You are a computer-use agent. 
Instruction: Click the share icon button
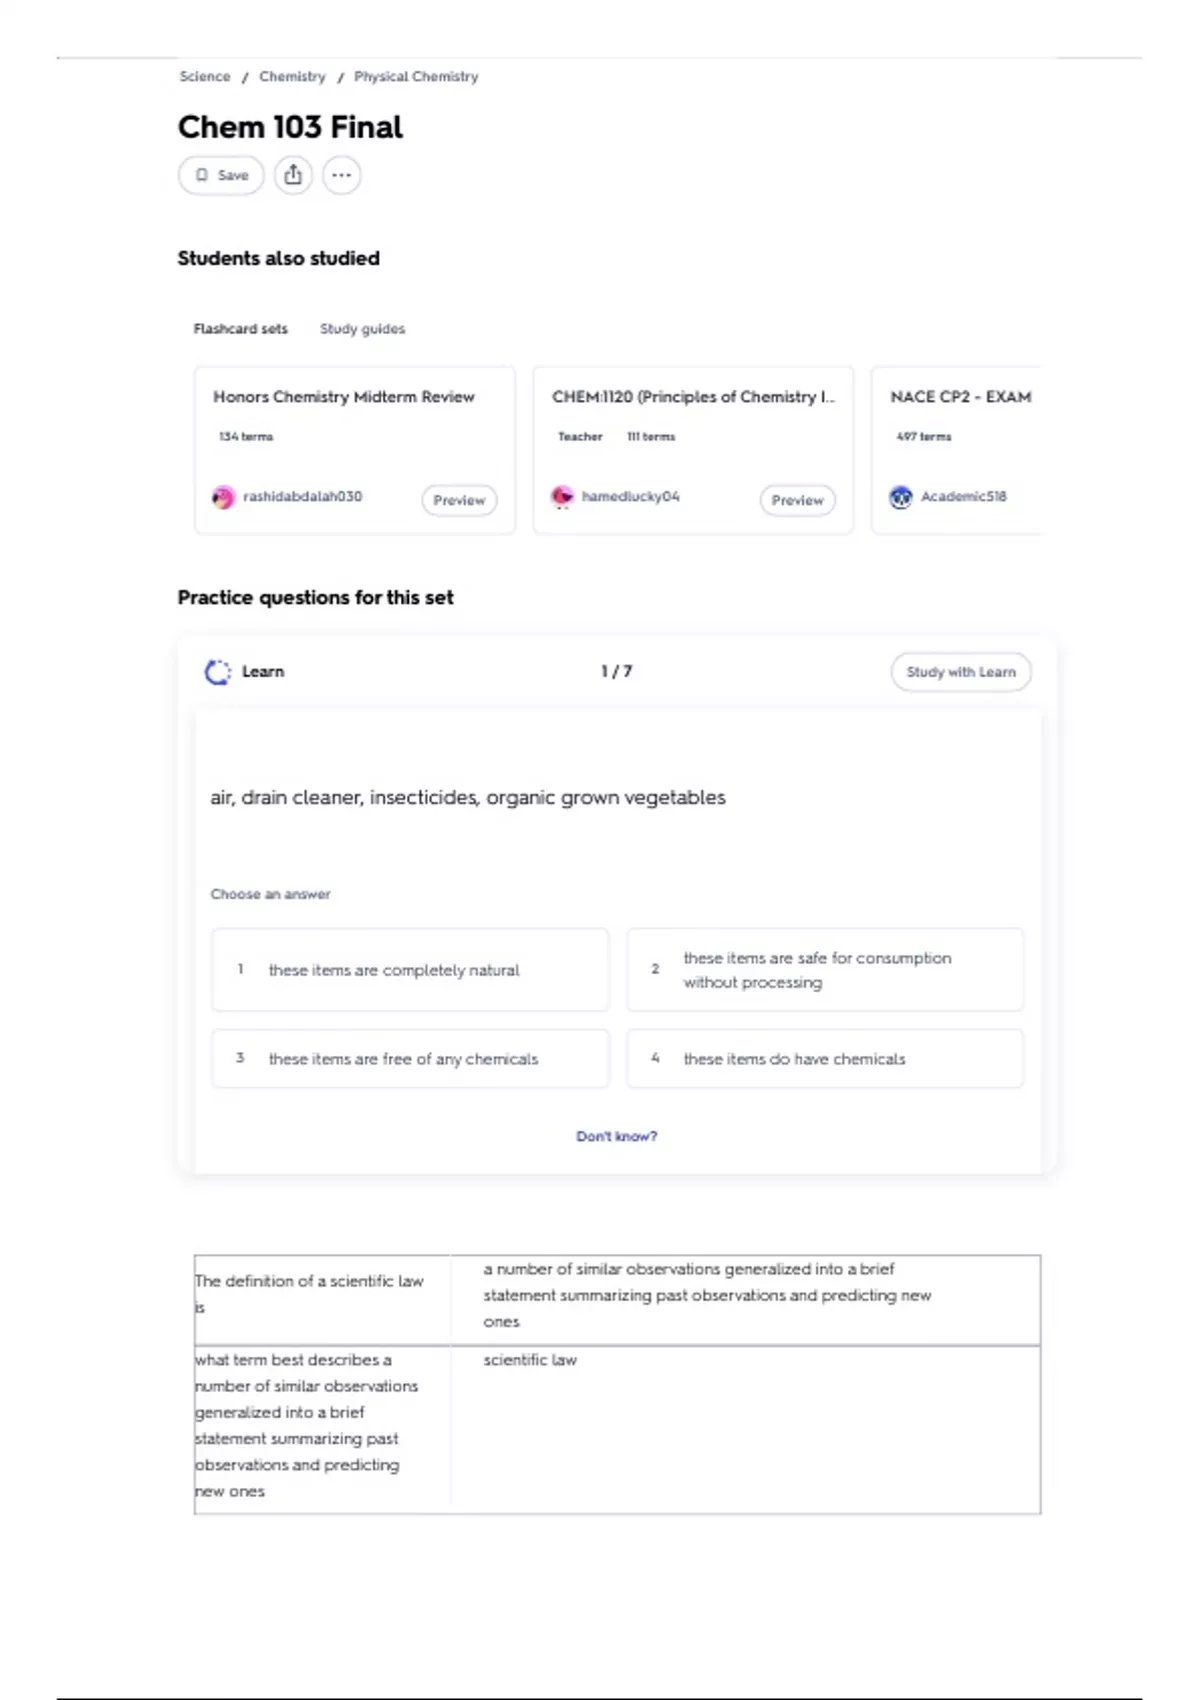(293, 175)
